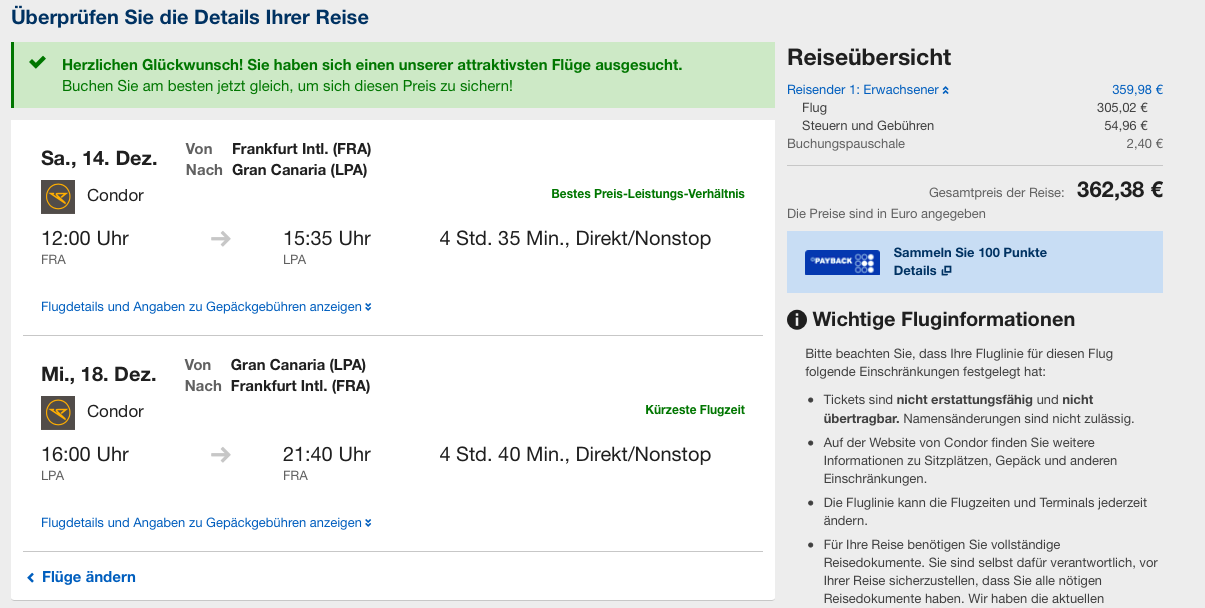The width and height of the screenshot is (1205, 608).
Task: Click the Bestes Preis-Leistungs-Verhältnis label
Action: [x=647, y=194]
